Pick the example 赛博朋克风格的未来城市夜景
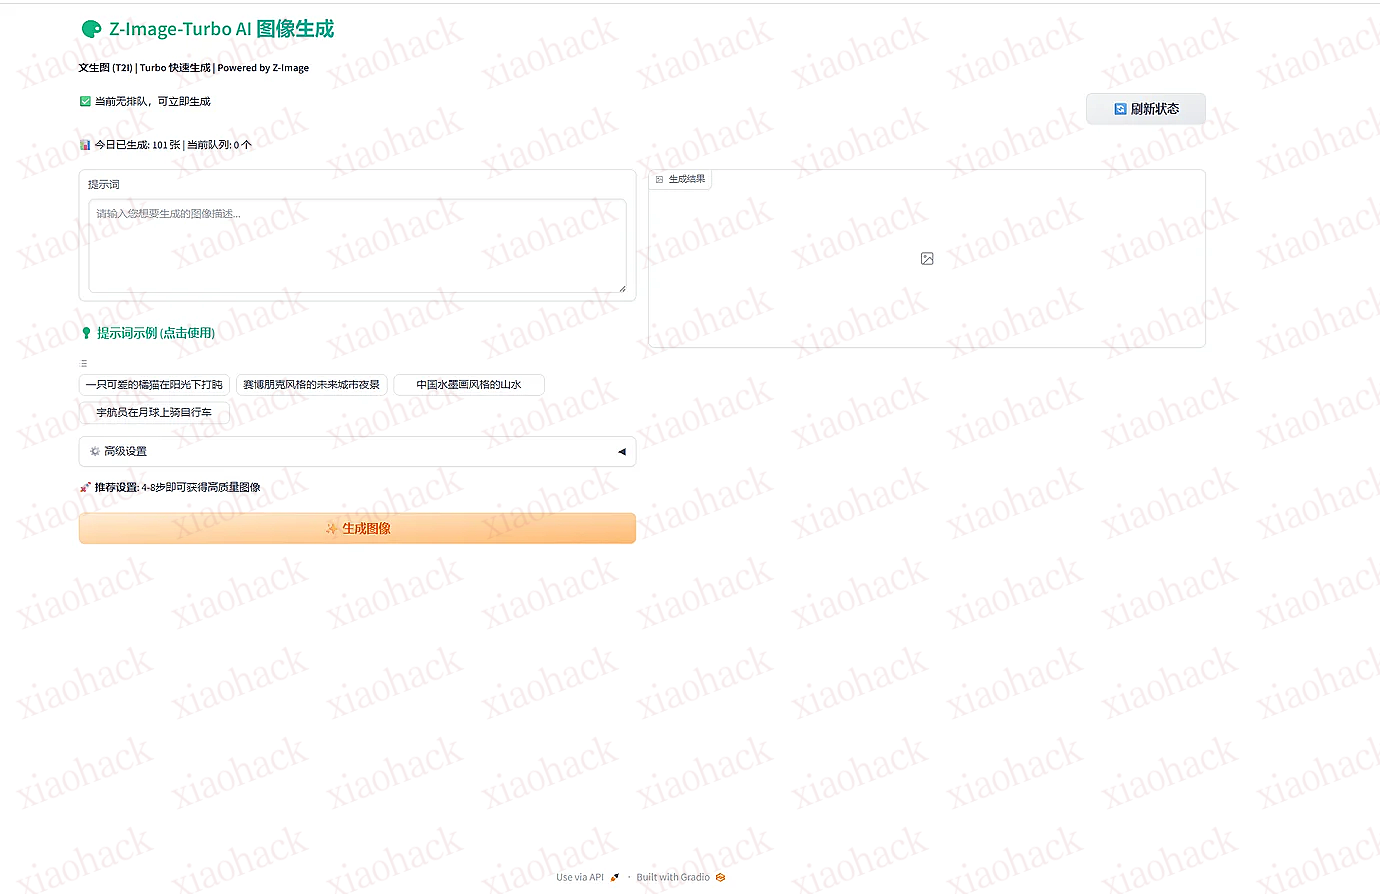Viewport: 1380px width, 894px height. click(312, 385)
